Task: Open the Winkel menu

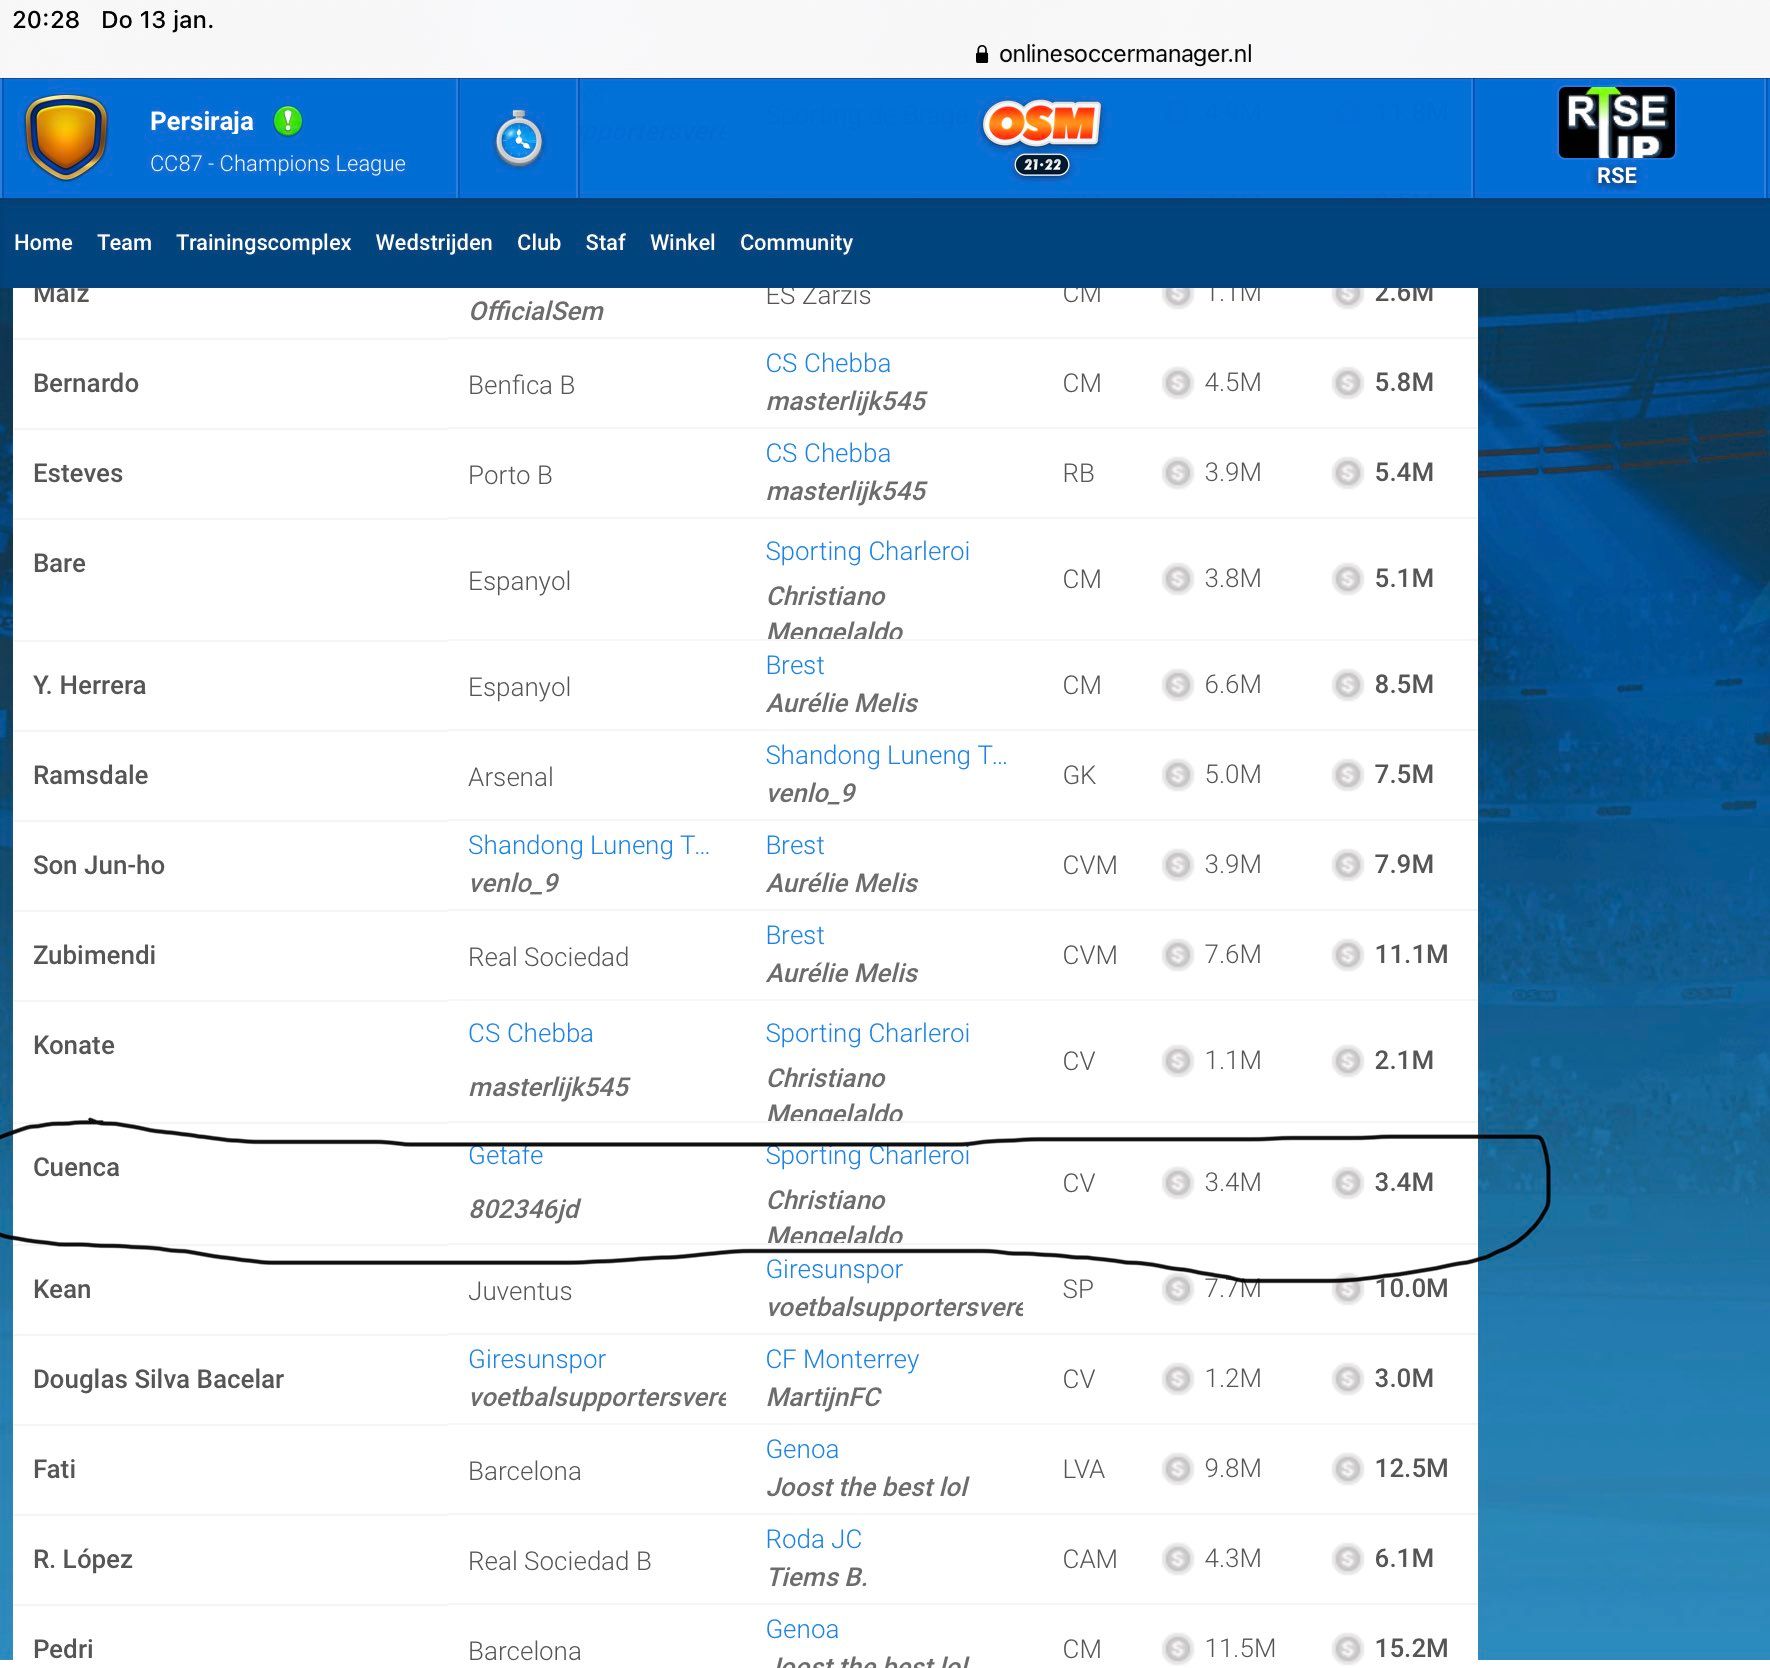Action: [683, 243]
